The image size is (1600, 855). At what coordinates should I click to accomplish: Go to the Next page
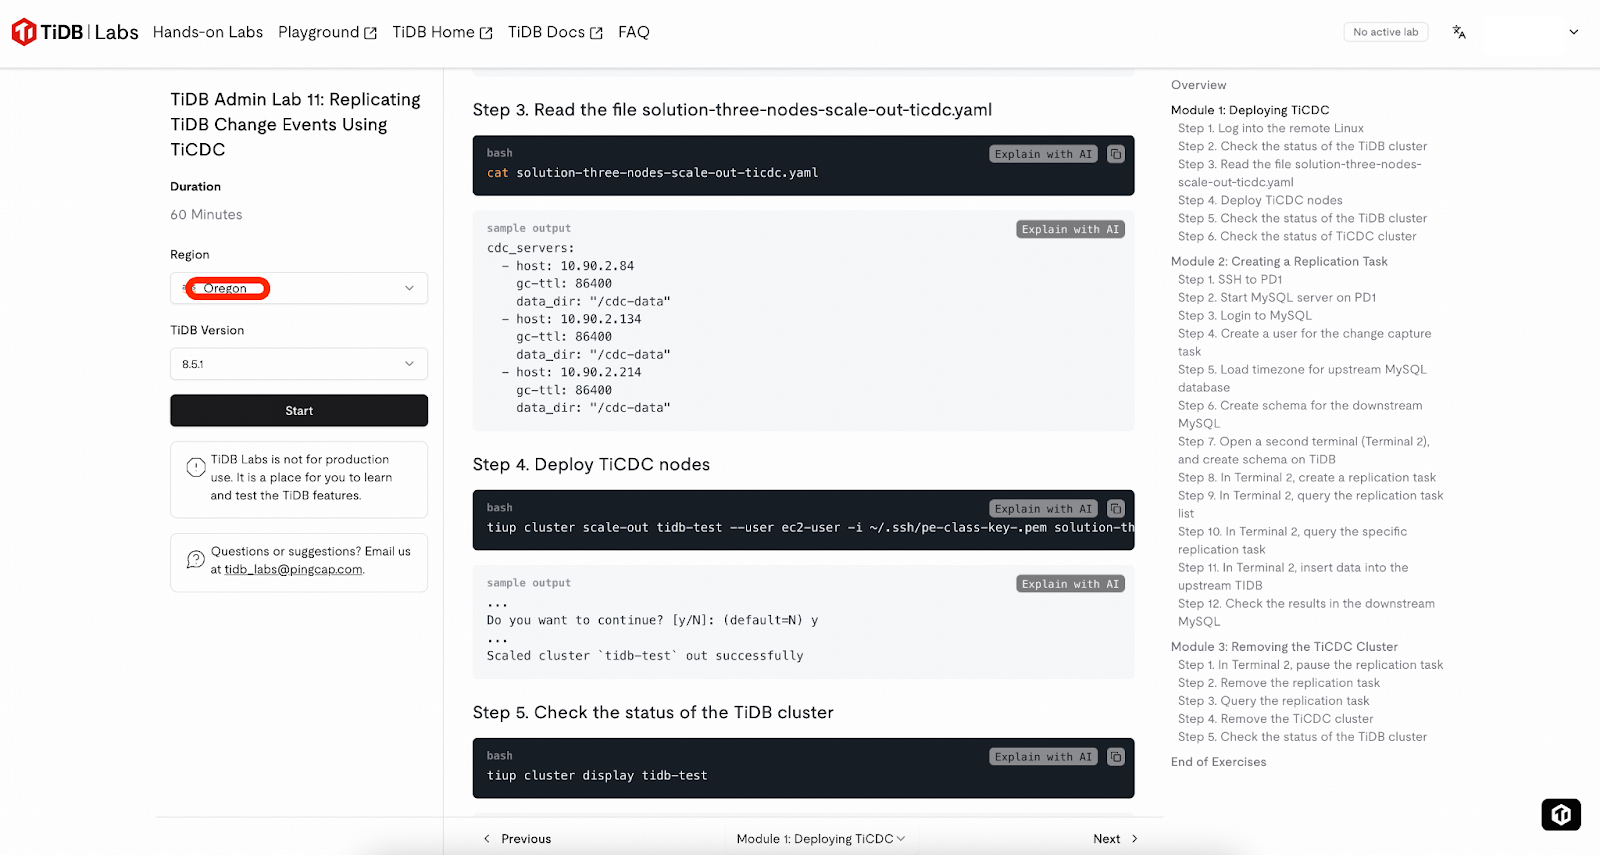pyautogui.click(x=1114, y=839)
